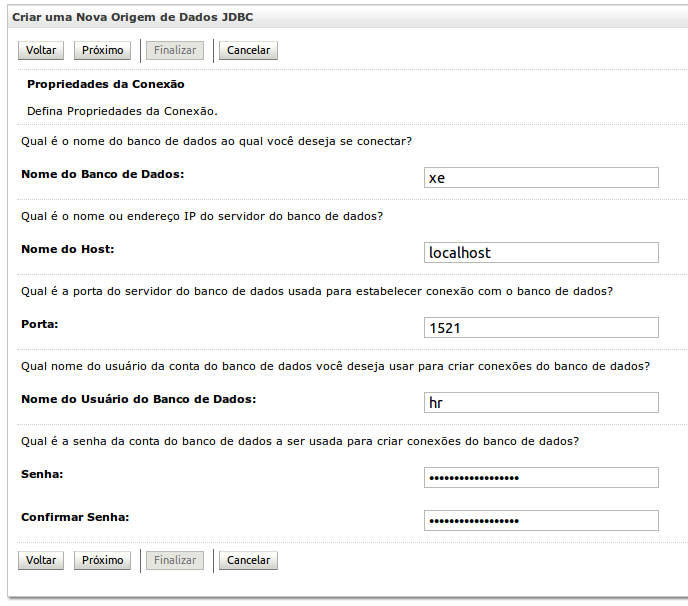Screen dimensions: 688x606
Task: Click the top Cancelar button
Action: click(x=248, y=50)
